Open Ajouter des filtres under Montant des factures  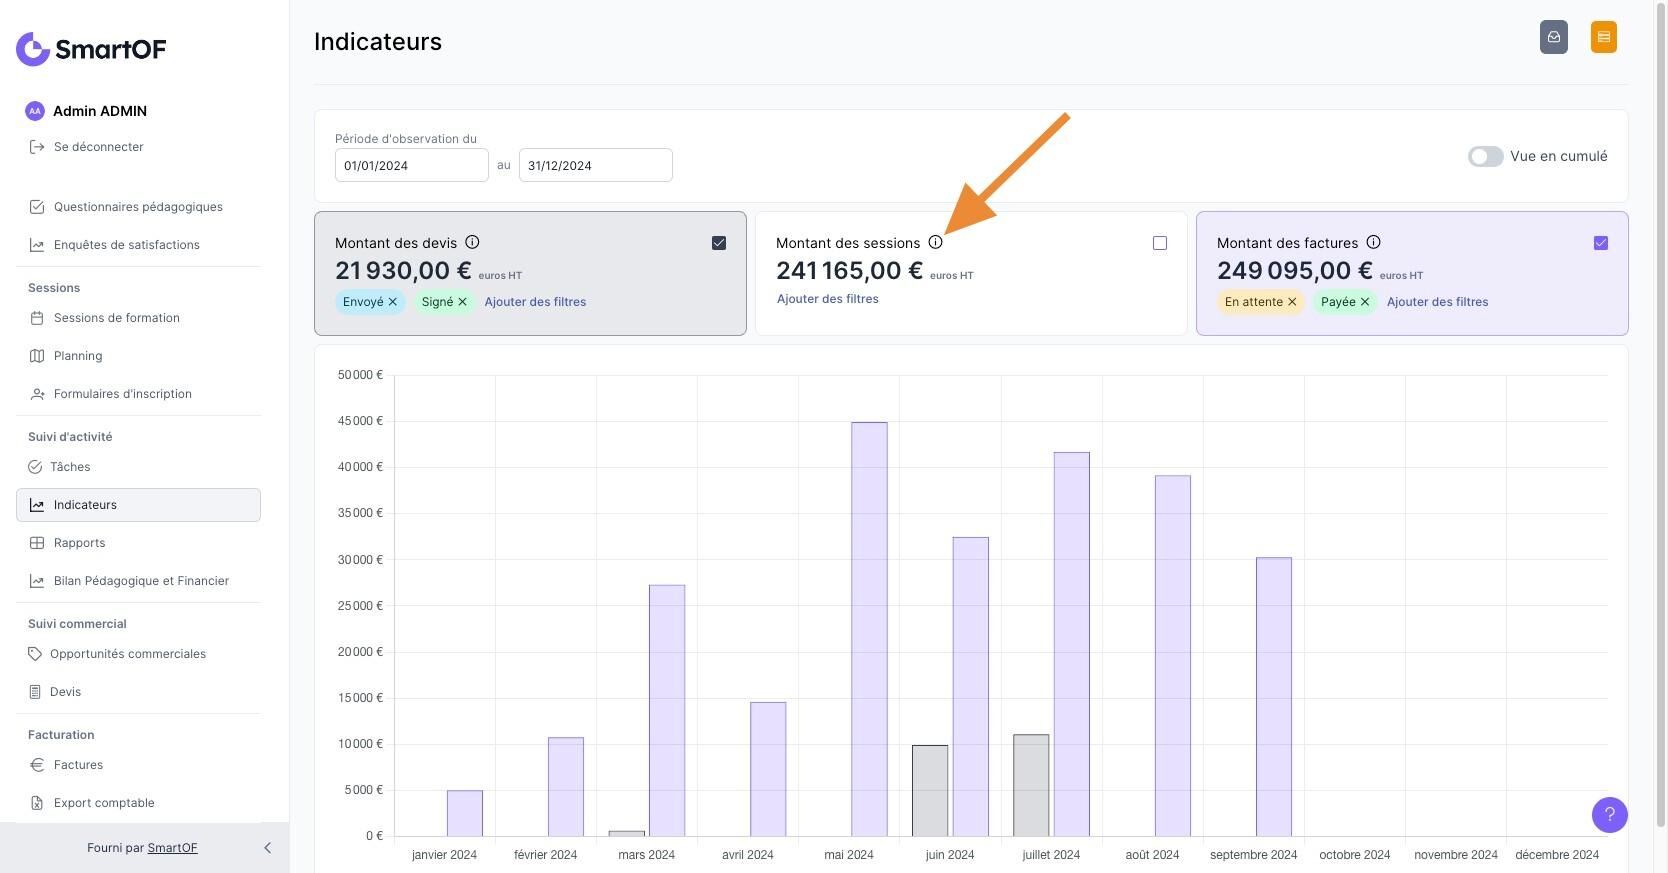1437,302
